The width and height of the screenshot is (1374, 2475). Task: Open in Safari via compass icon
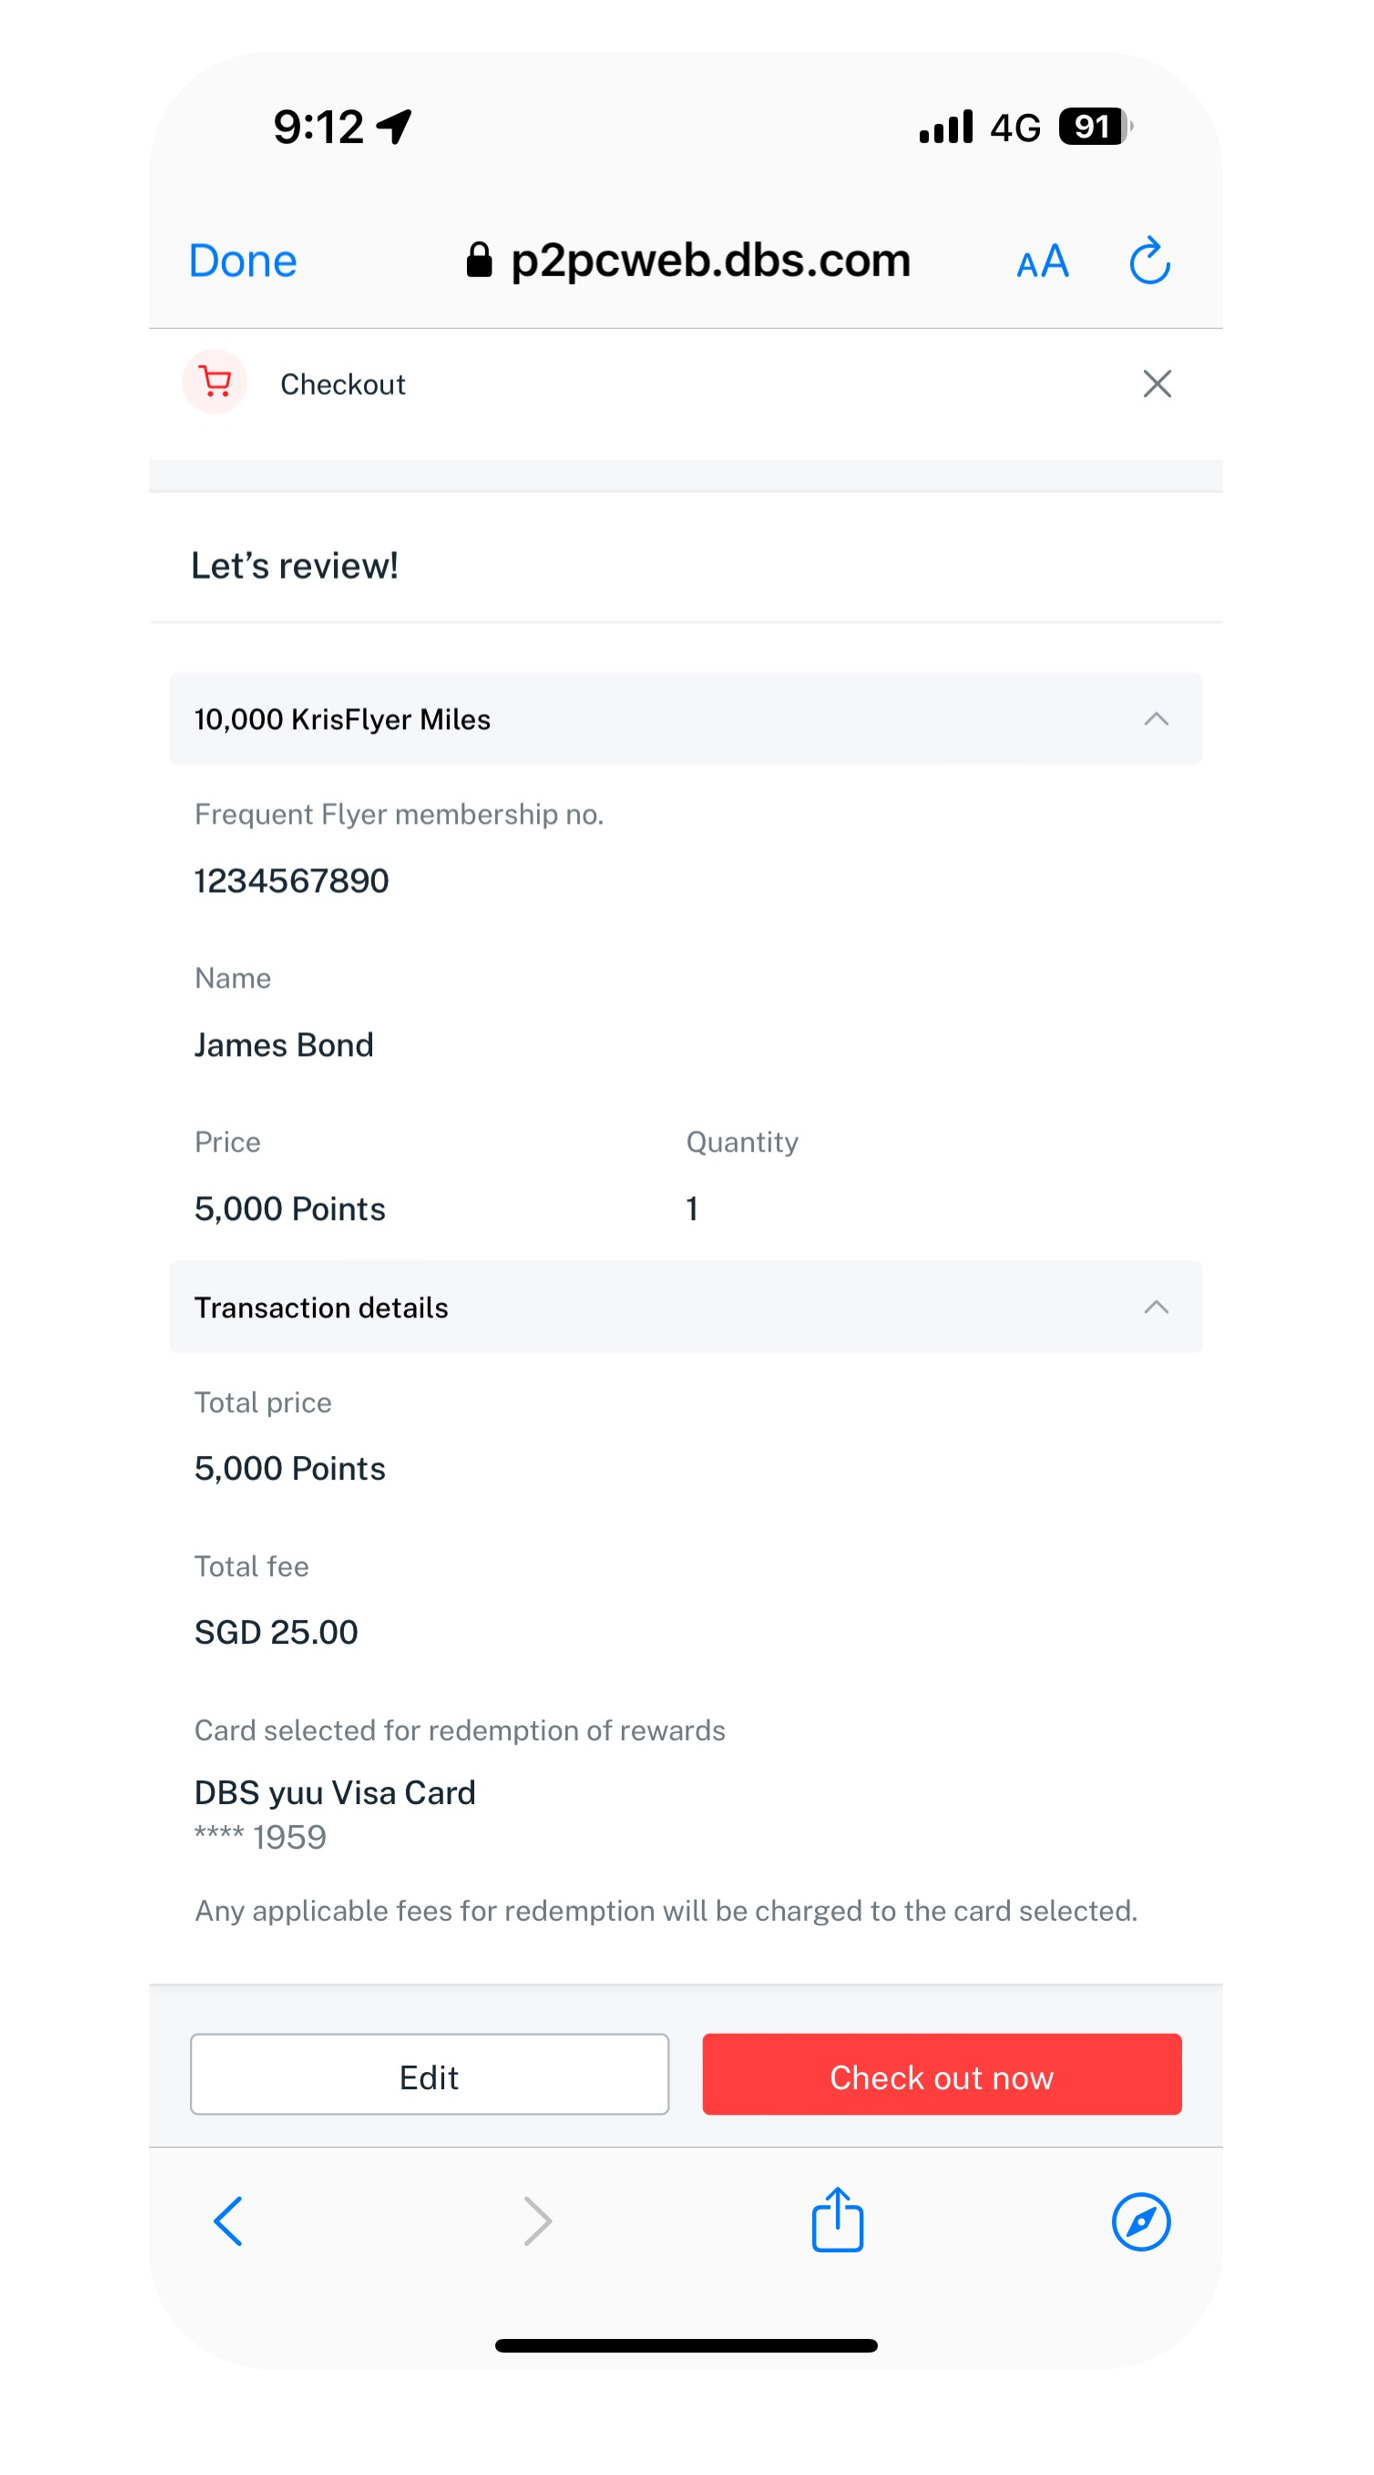click(x=1141, y=2221)
